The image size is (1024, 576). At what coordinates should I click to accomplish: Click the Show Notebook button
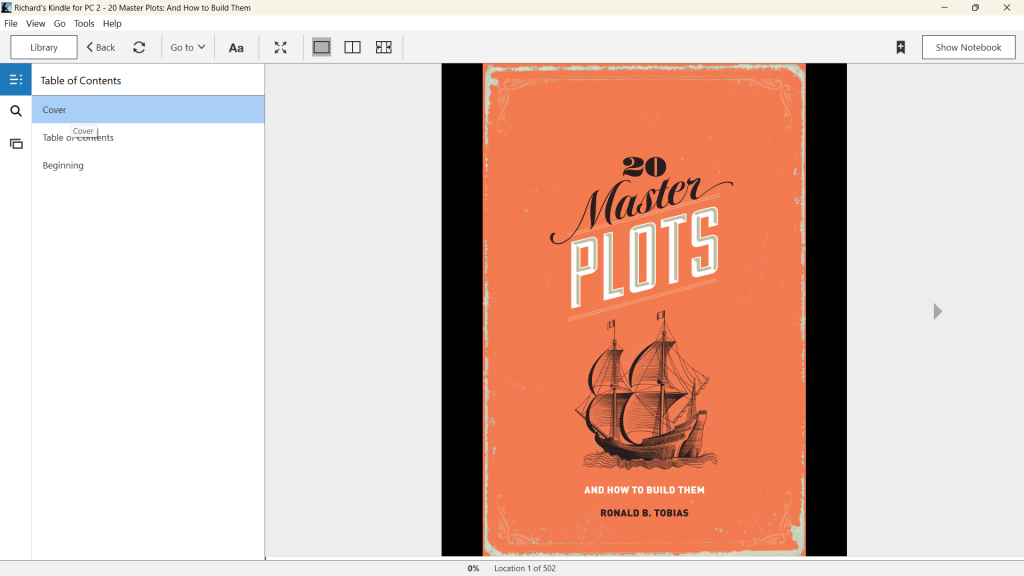(968, 47)
